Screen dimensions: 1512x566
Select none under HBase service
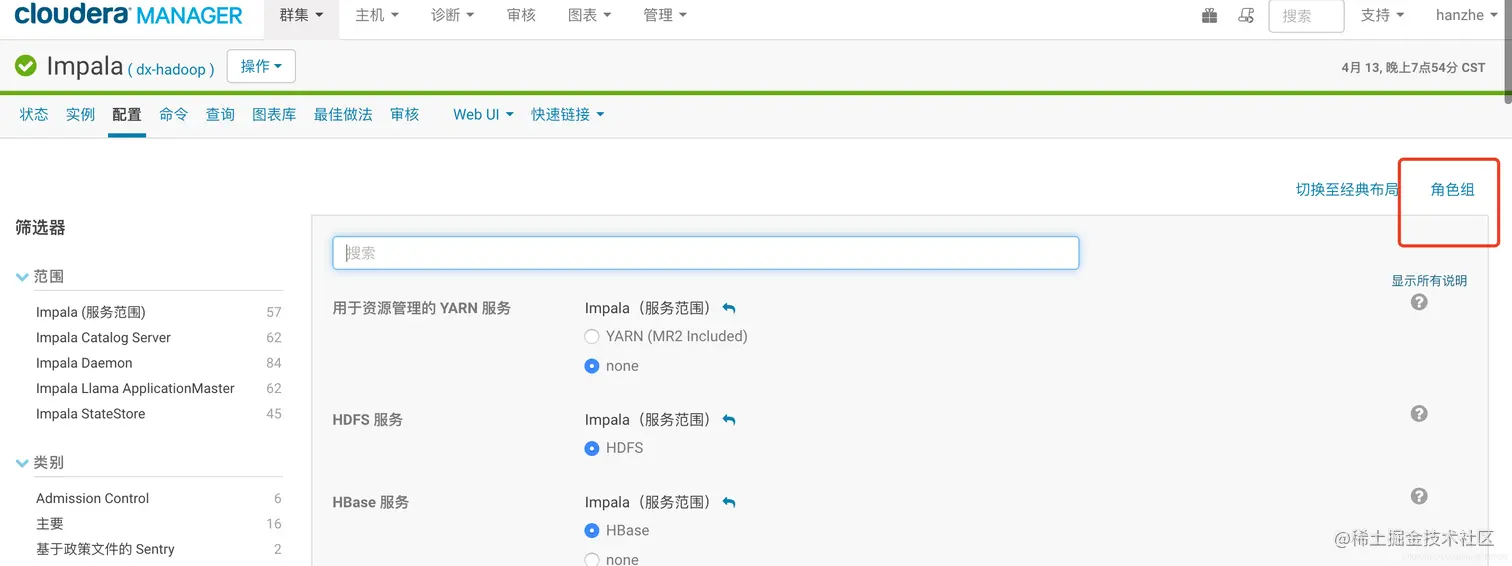592,560
